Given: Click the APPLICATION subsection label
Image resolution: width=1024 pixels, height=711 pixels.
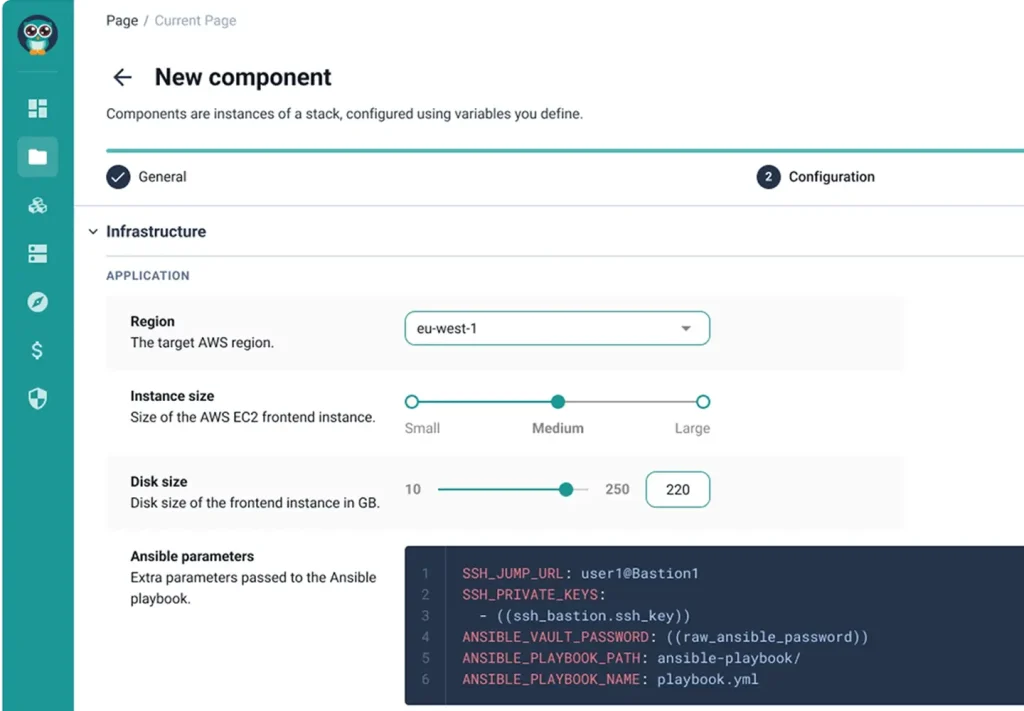Looking at the screenshot, I should click(x=148, y=276).
